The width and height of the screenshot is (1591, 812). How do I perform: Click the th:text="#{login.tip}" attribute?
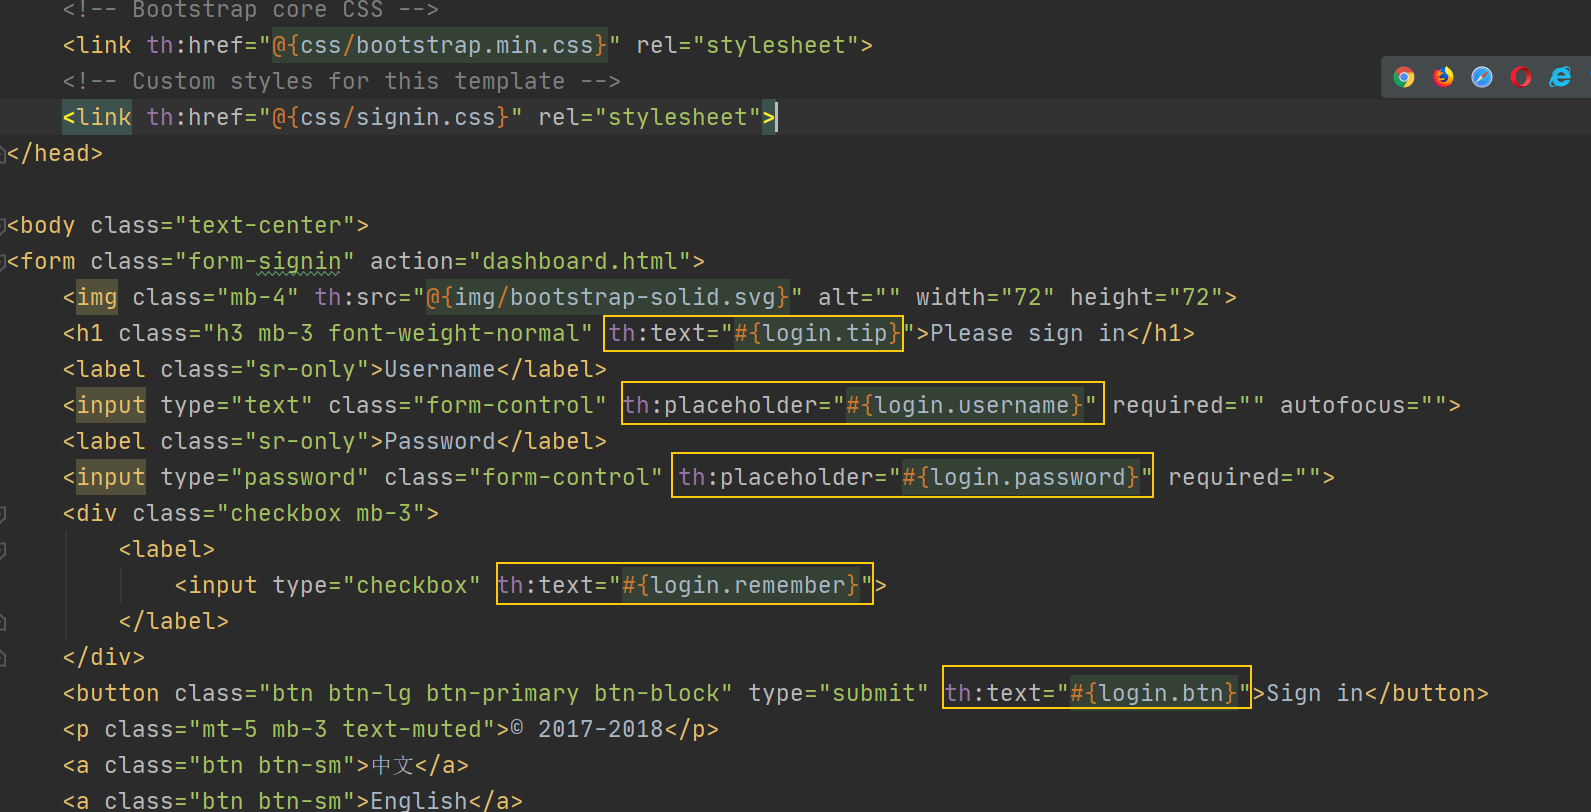(754, 333)
